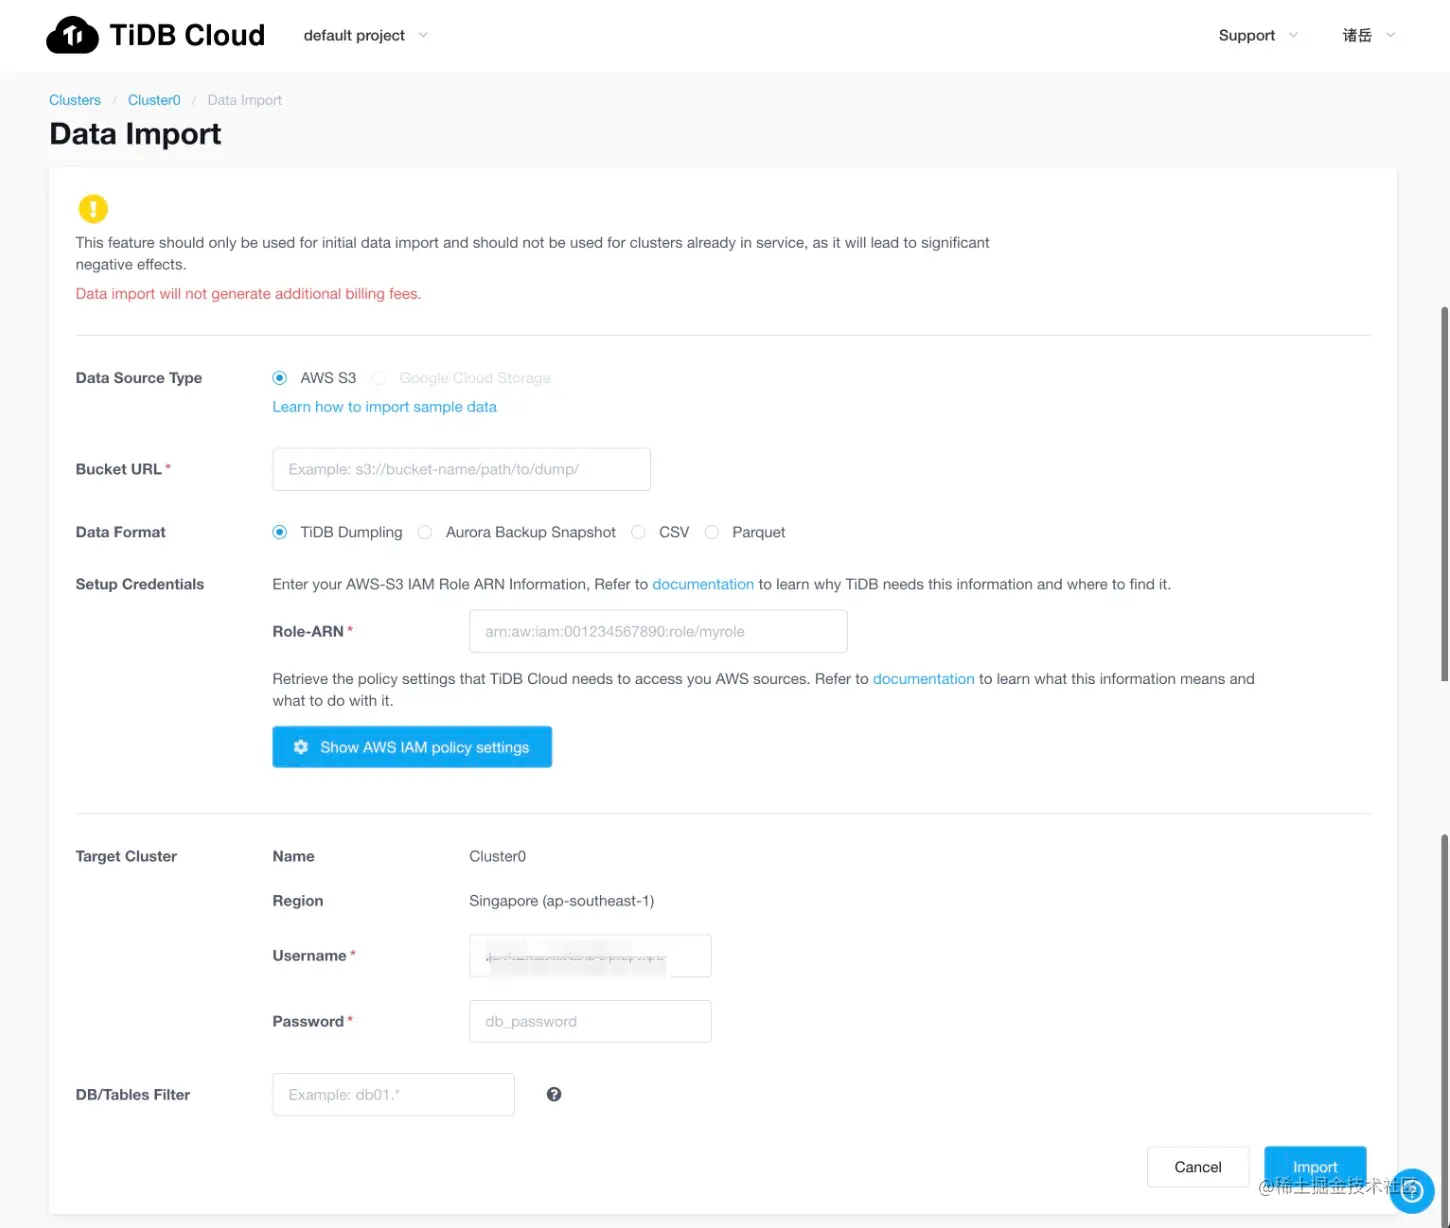
Task: Select the Parquet data format
Action: click(x=712, y=532)
